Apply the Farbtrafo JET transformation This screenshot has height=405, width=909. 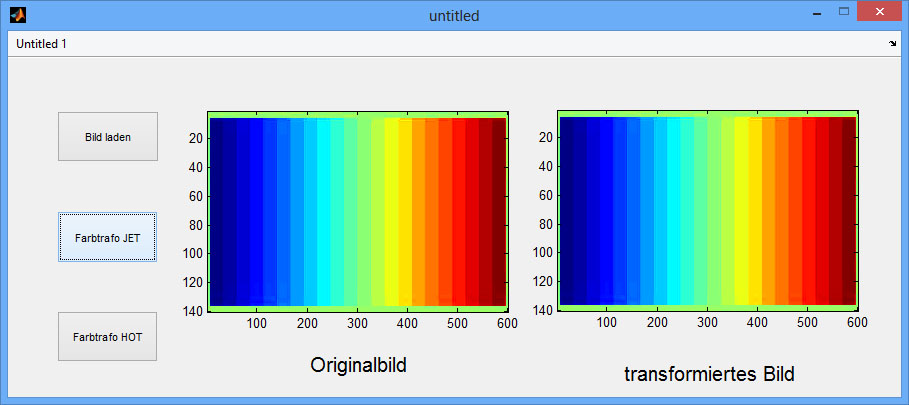(x=107, y=237)
